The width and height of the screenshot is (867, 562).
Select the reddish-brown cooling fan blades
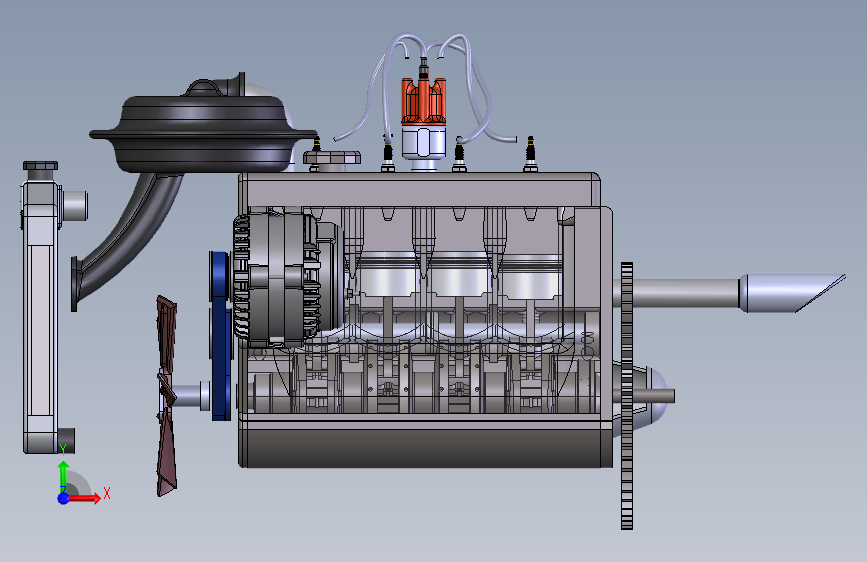[167, 396]
